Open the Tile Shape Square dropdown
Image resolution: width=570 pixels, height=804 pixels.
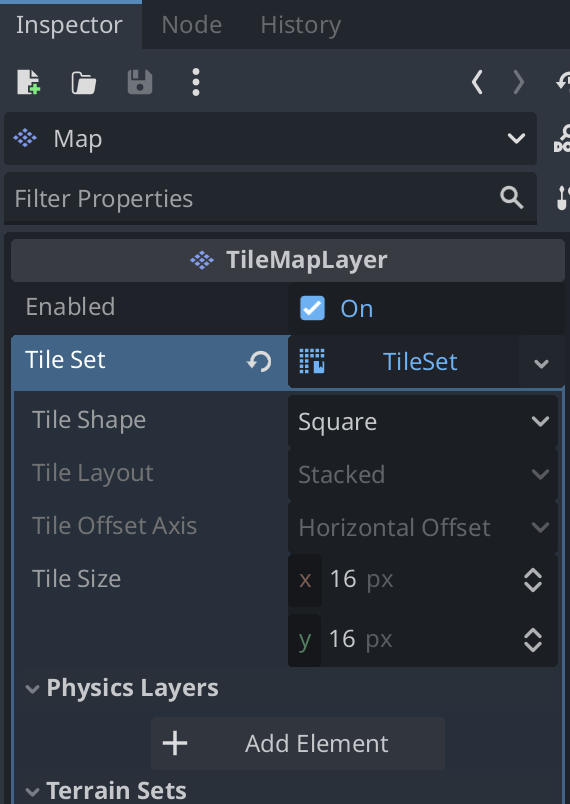(x=423, y=421)
